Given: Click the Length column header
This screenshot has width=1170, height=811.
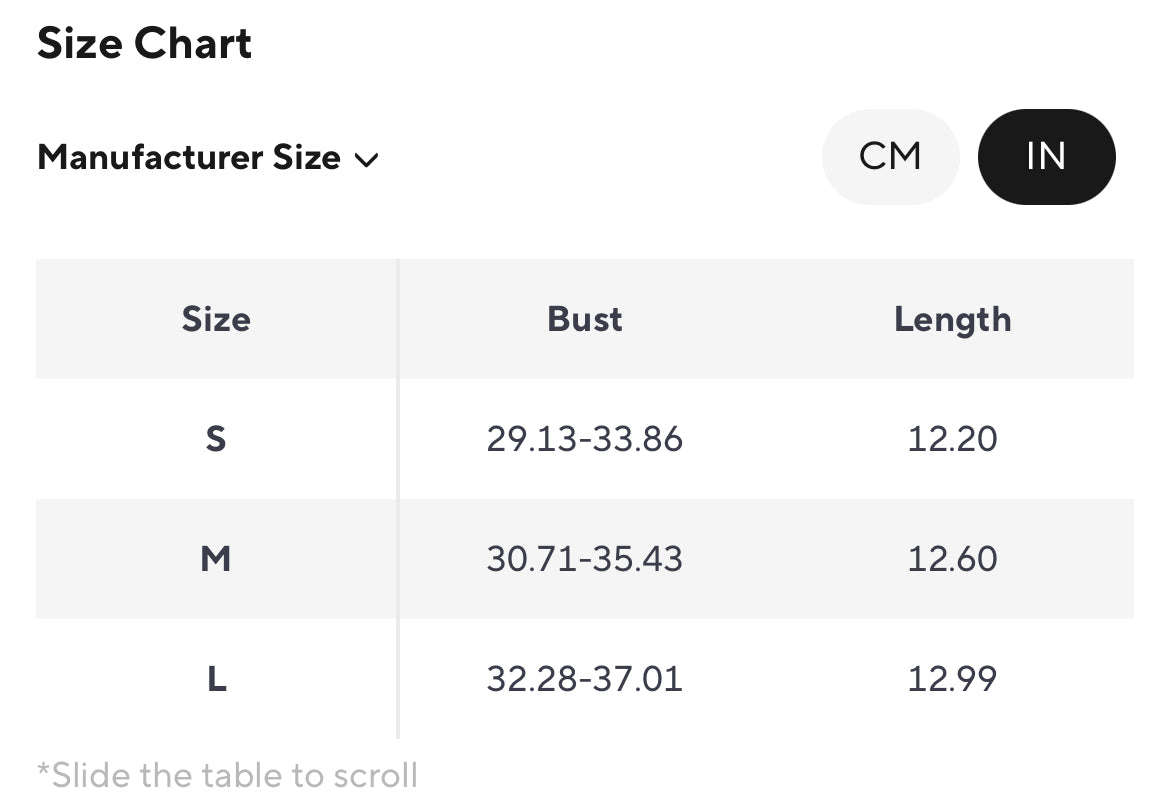Looking at the screenshot, I should (x=952, y=319).
